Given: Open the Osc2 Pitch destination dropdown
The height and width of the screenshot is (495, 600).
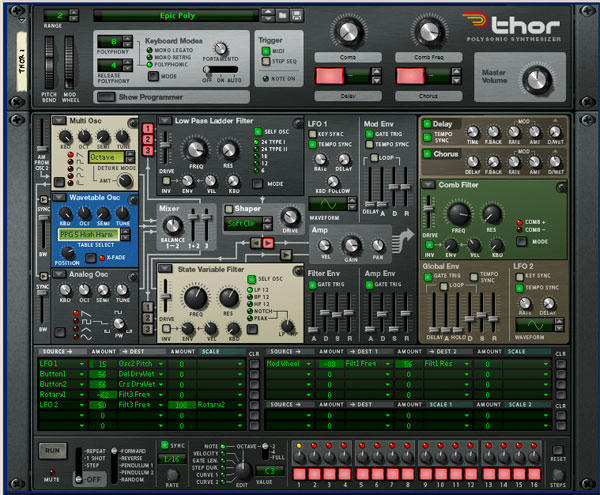Looking at the screenshot, I should (x=161, y=364).
